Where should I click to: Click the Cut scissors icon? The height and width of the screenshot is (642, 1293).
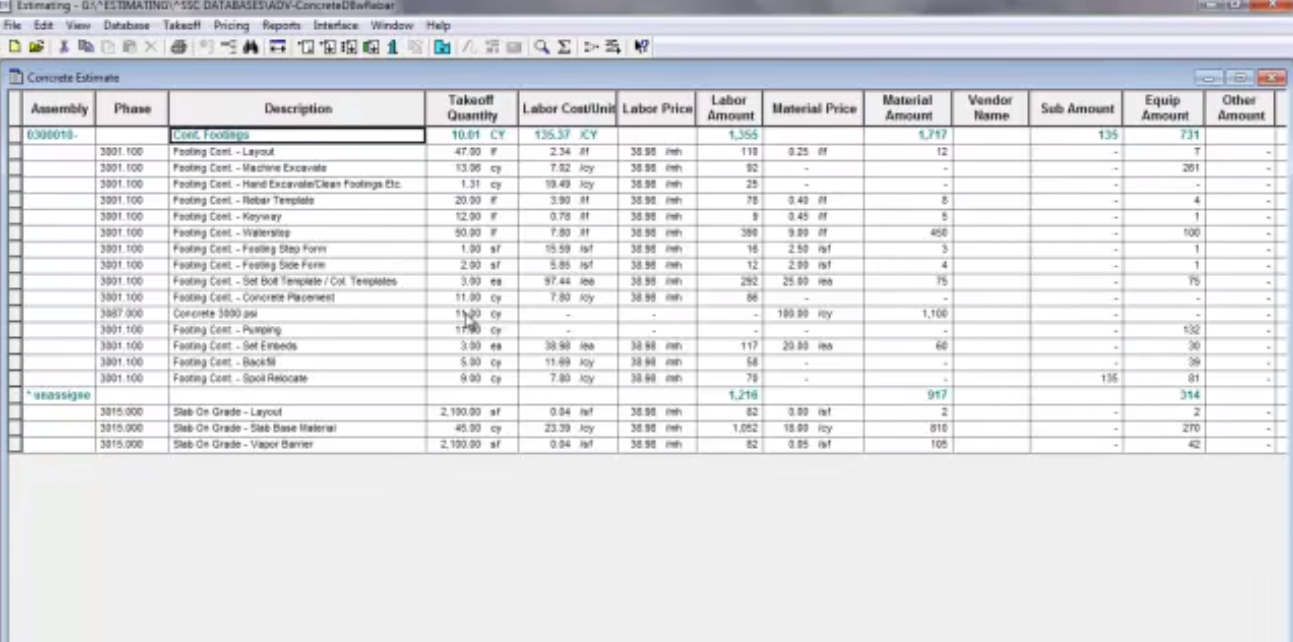(64, 47)
